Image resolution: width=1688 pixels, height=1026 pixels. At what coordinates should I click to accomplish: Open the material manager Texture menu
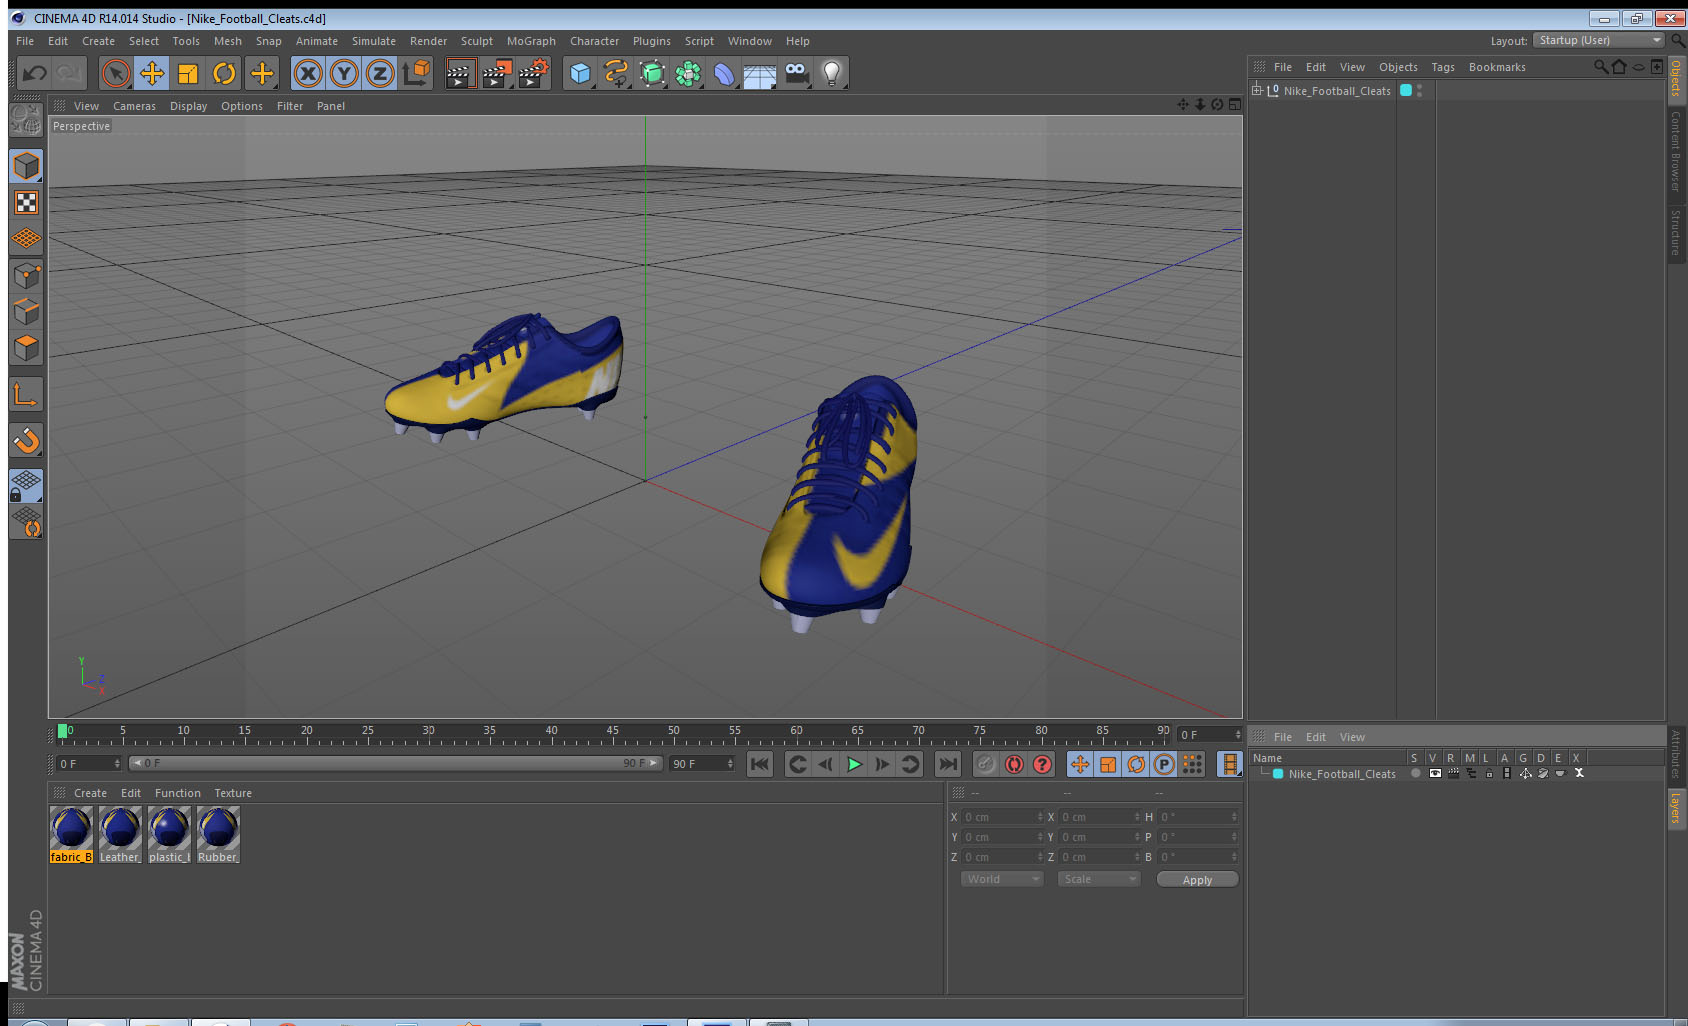point(233,793)
